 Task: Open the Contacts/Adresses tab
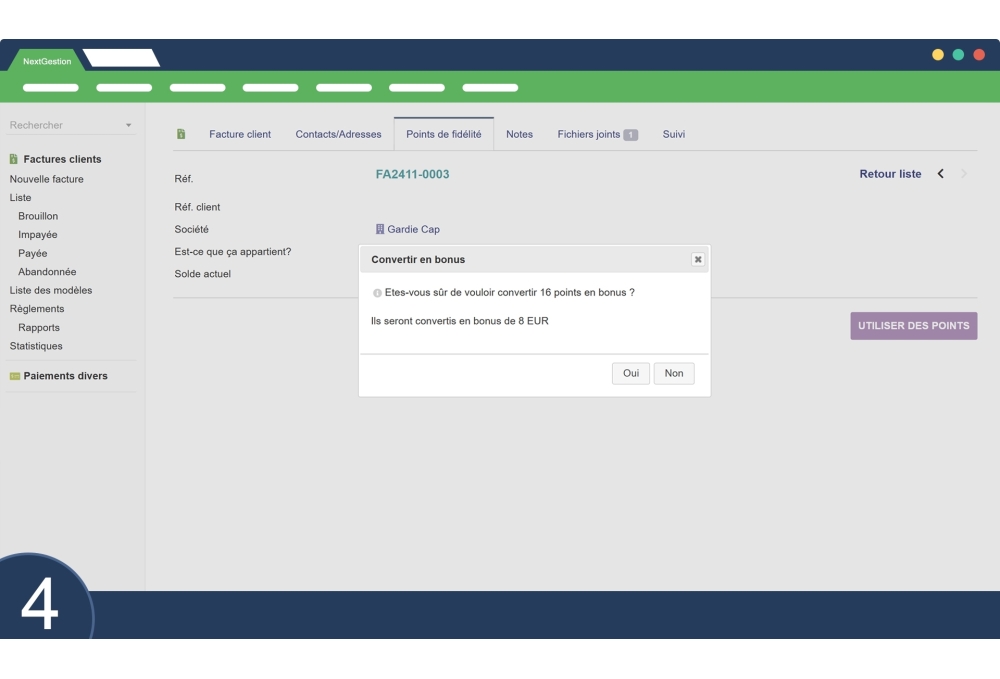(338, 134)
